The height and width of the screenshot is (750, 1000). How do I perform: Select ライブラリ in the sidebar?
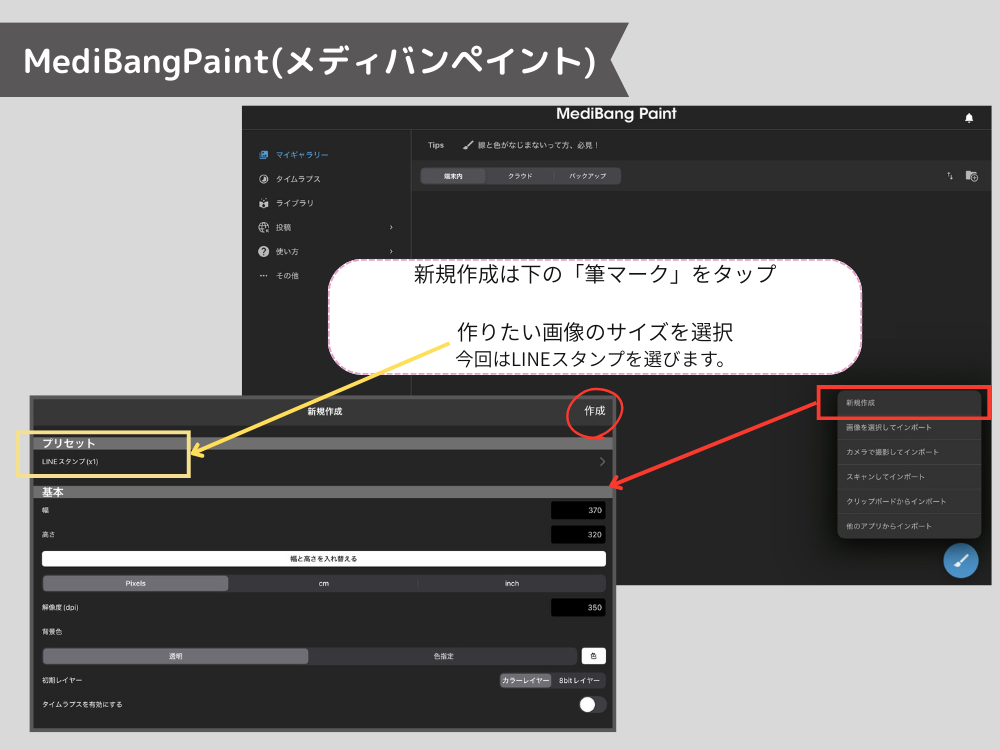[x=294, y=203]
